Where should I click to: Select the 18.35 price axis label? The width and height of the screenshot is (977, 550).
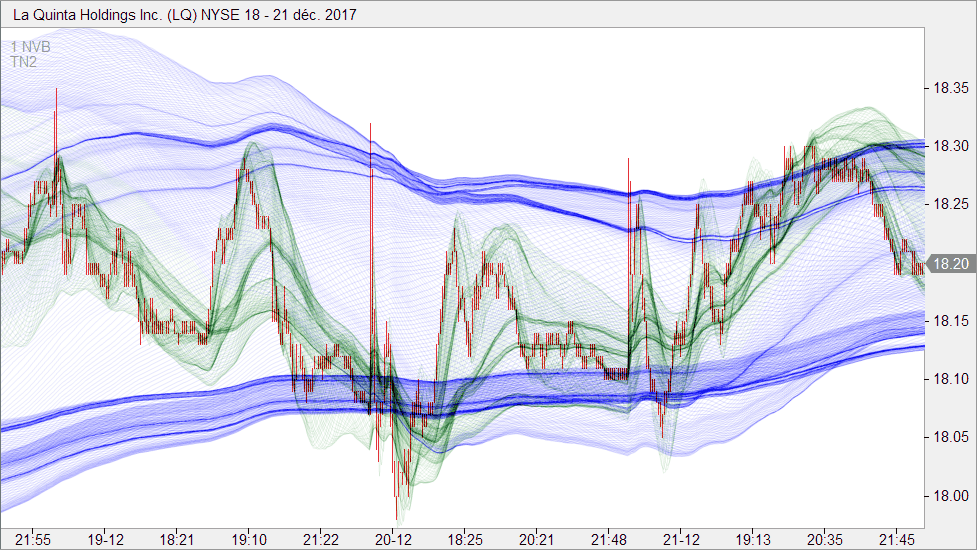(951, 88)
